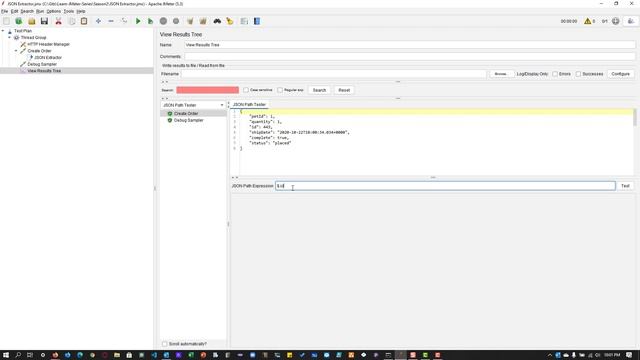Click the remote engines globe icon

(616, 21)
